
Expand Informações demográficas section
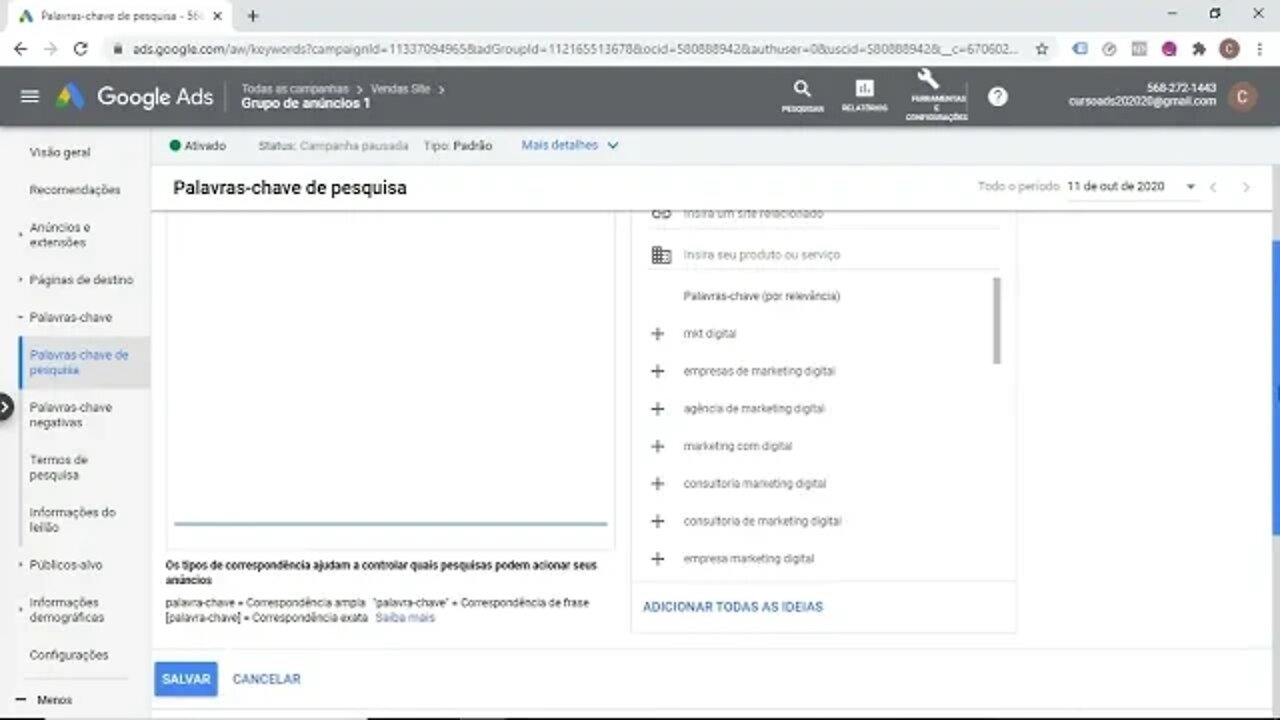click(x=21, y=610)
